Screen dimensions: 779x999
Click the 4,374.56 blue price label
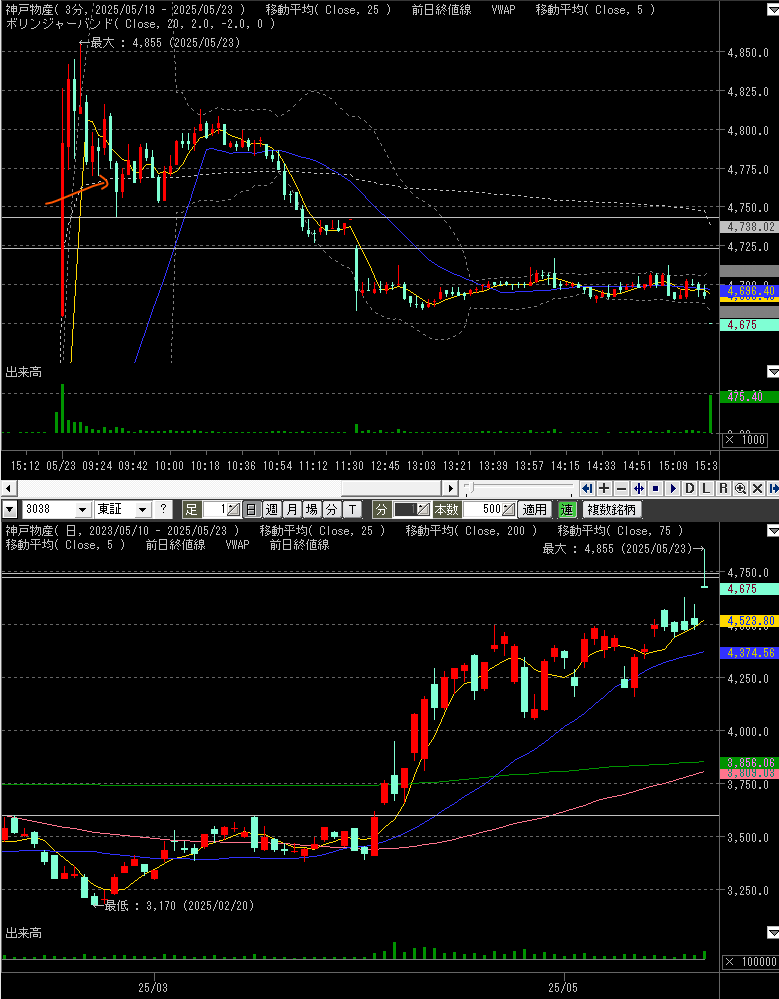tap(749, 653)
